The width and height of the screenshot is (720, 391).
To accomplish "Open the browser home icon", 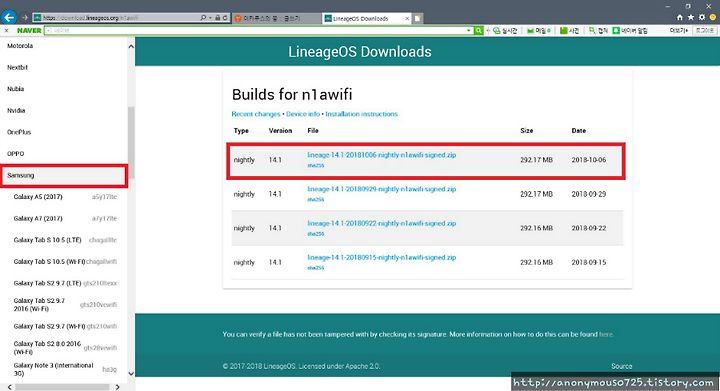I will 680,17.
